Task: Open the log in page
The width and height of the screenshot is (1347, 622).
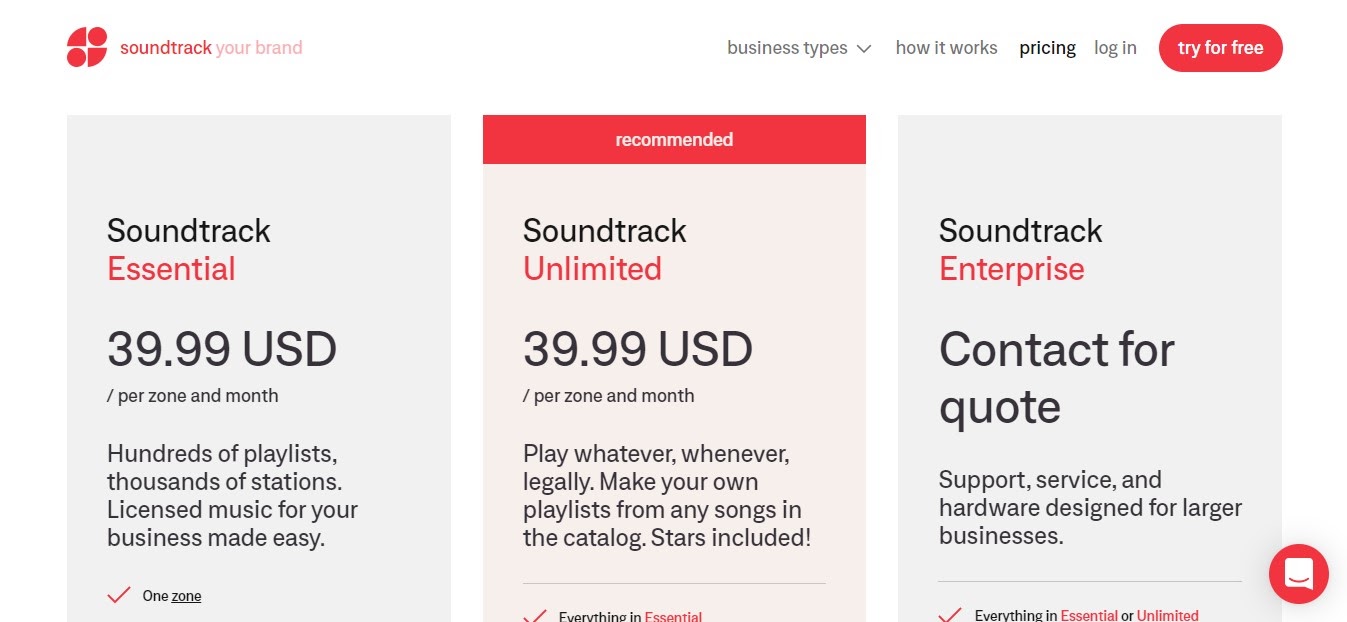Action: [x=1115, y=48]
